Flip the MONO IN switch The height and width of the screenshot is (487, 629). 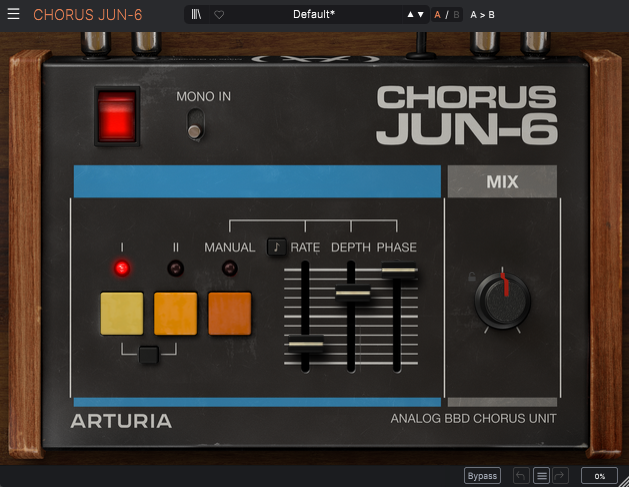click(x=195, y=124)
